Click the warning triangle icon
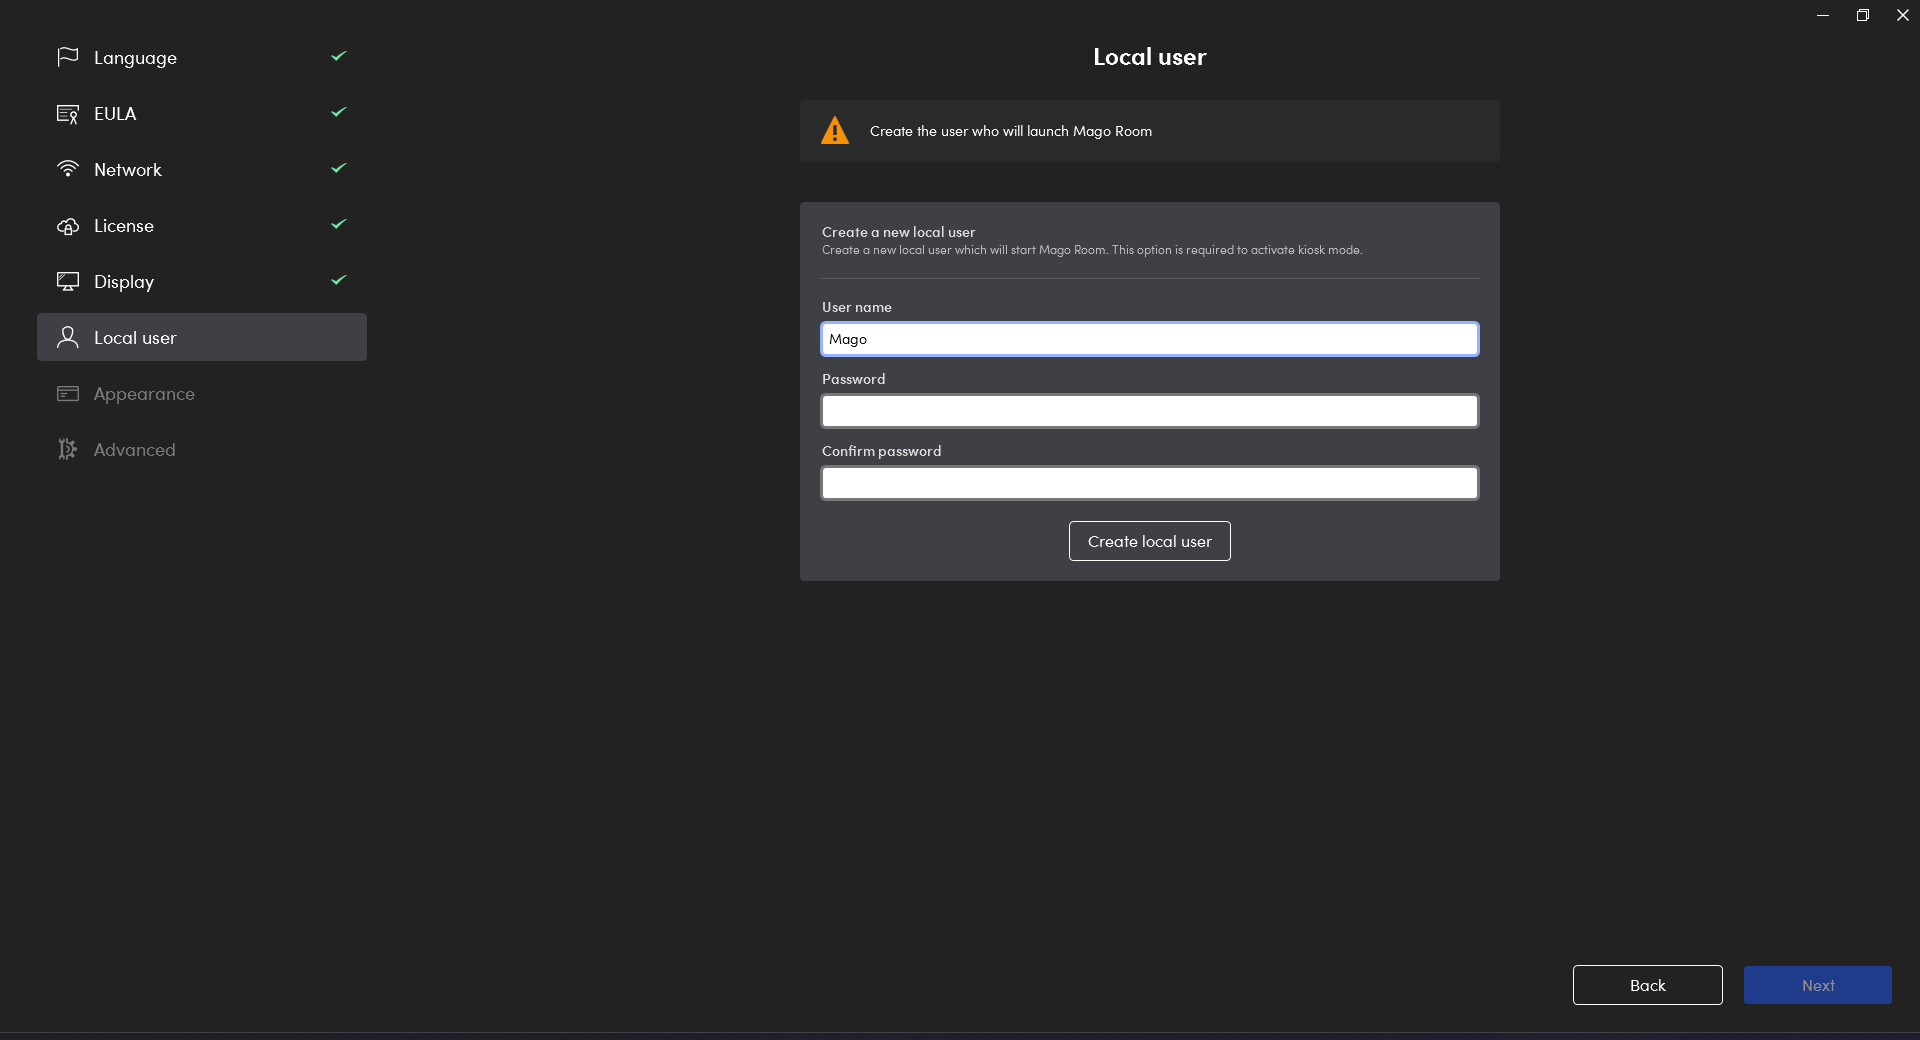1920x1040 pixels. (835, 130)
